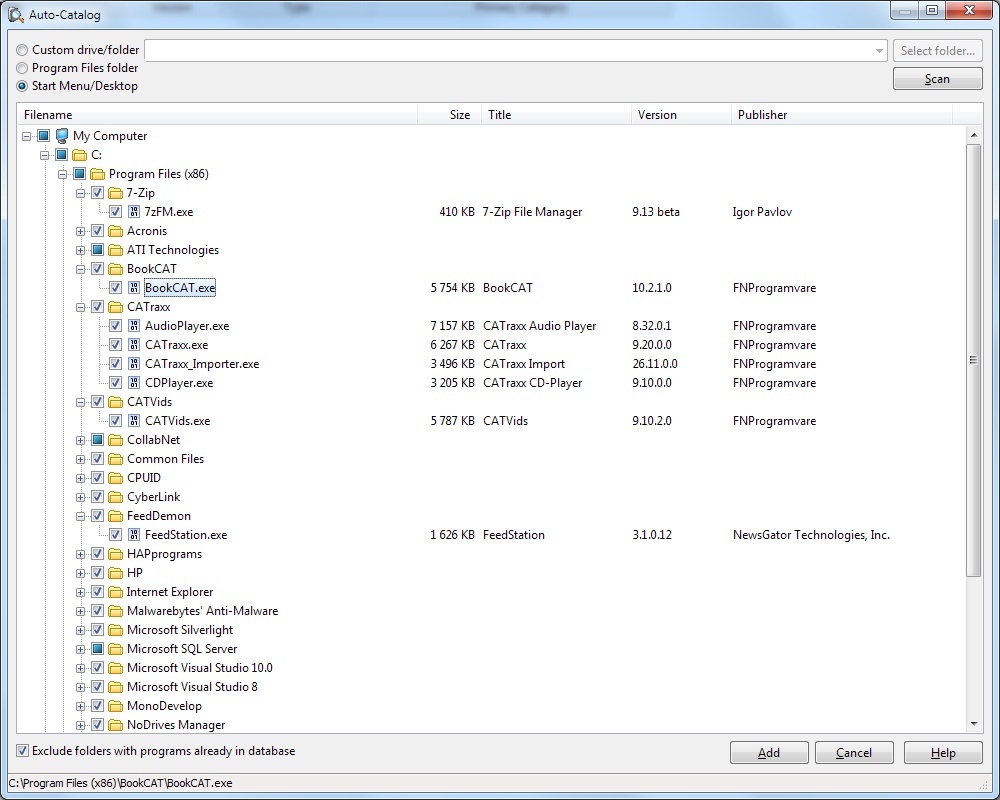Uncheck the CDPlayer.exe checkbox
The image size is (1000, 800).
click(x=116, y=383)
